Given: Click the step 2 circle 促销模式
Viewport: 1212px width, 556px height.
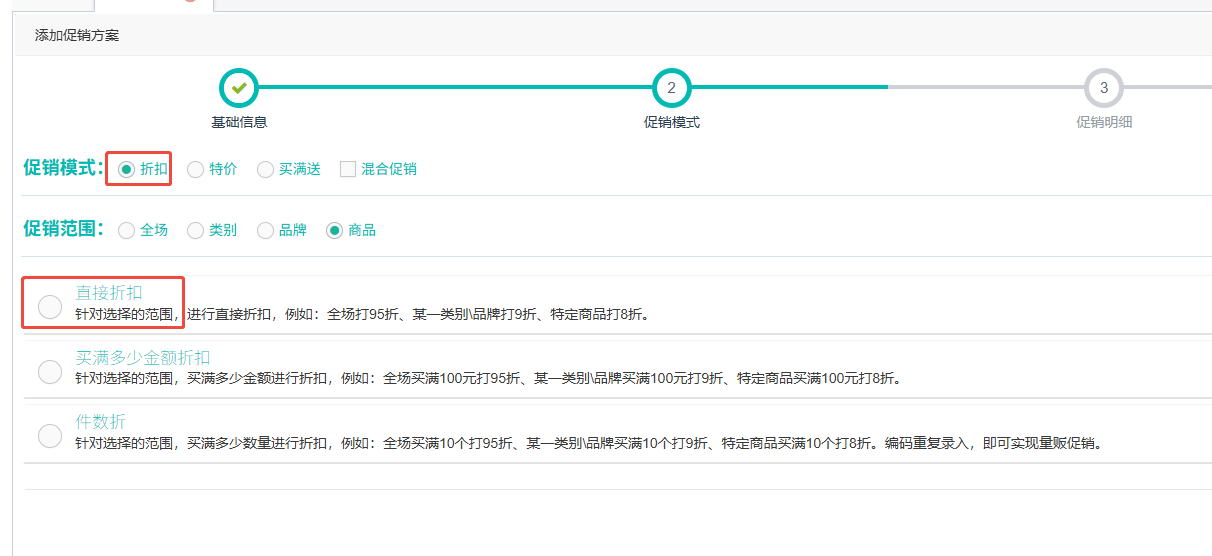Looking at the screenshot, I should pyautogui.click(x=671, y=88).
